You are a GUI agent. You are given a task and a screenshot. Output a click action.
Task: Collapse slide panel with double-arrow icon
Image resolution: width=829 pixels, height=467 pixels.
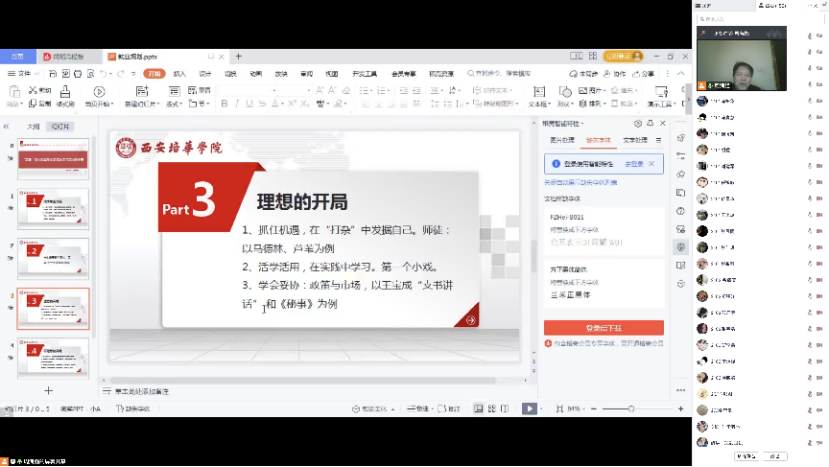[7, 127]
